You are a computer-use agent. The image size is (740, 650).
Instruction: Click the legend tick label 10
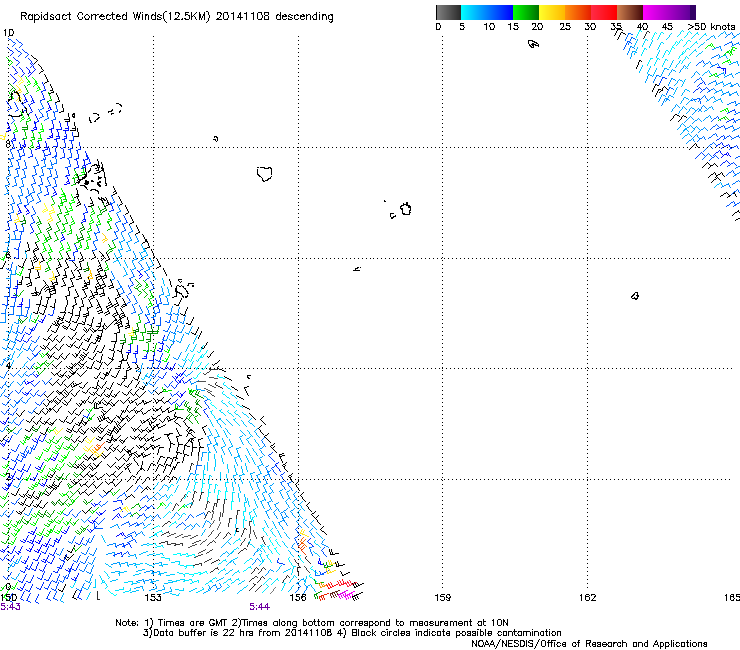point(489,27)
